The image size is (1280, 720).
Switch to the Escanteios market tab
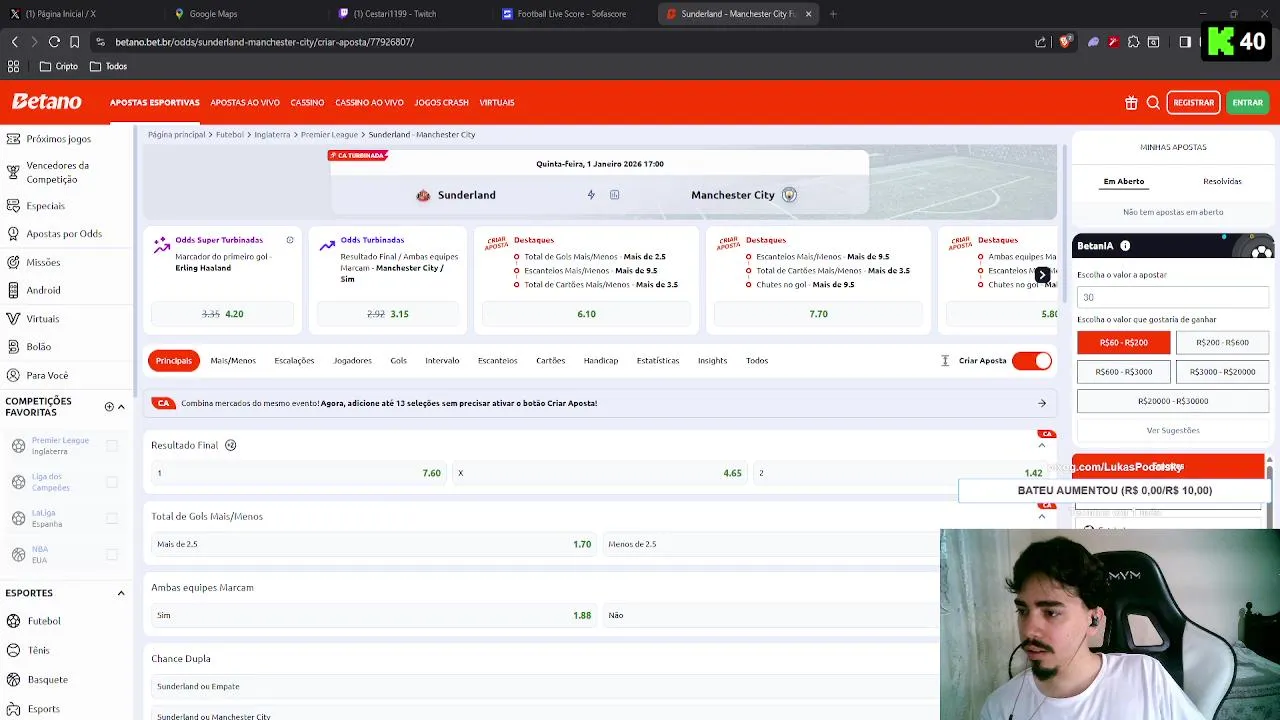click(497, 361)
